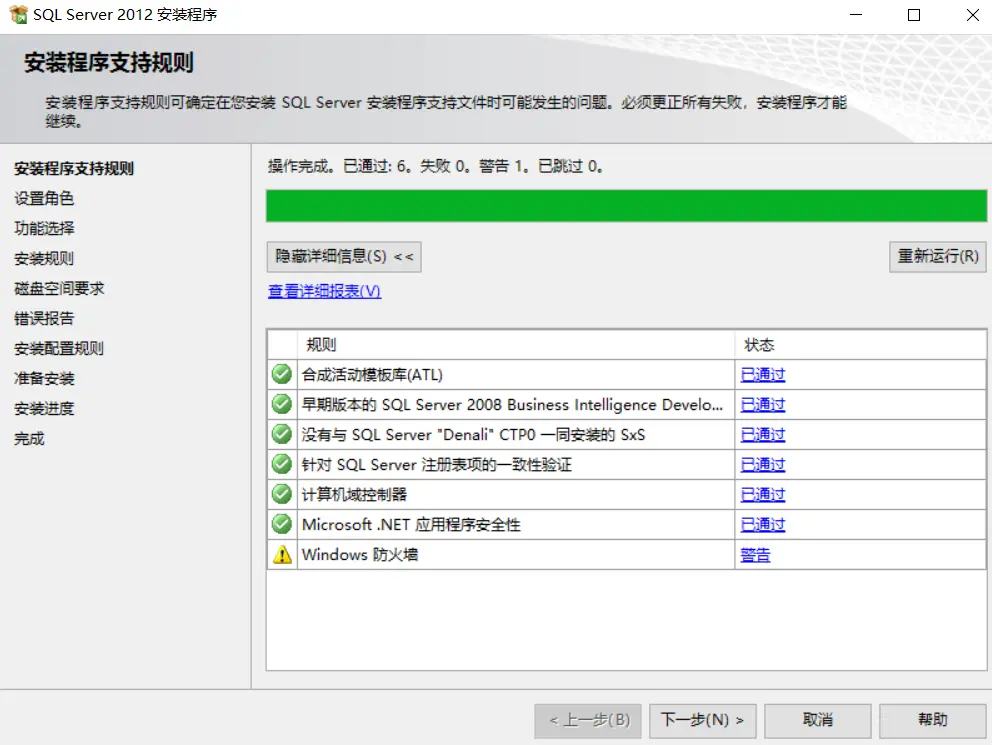This screenshot has width=992, height=745.
Task: Click the 状态 column header
Action: pos(860,345)
